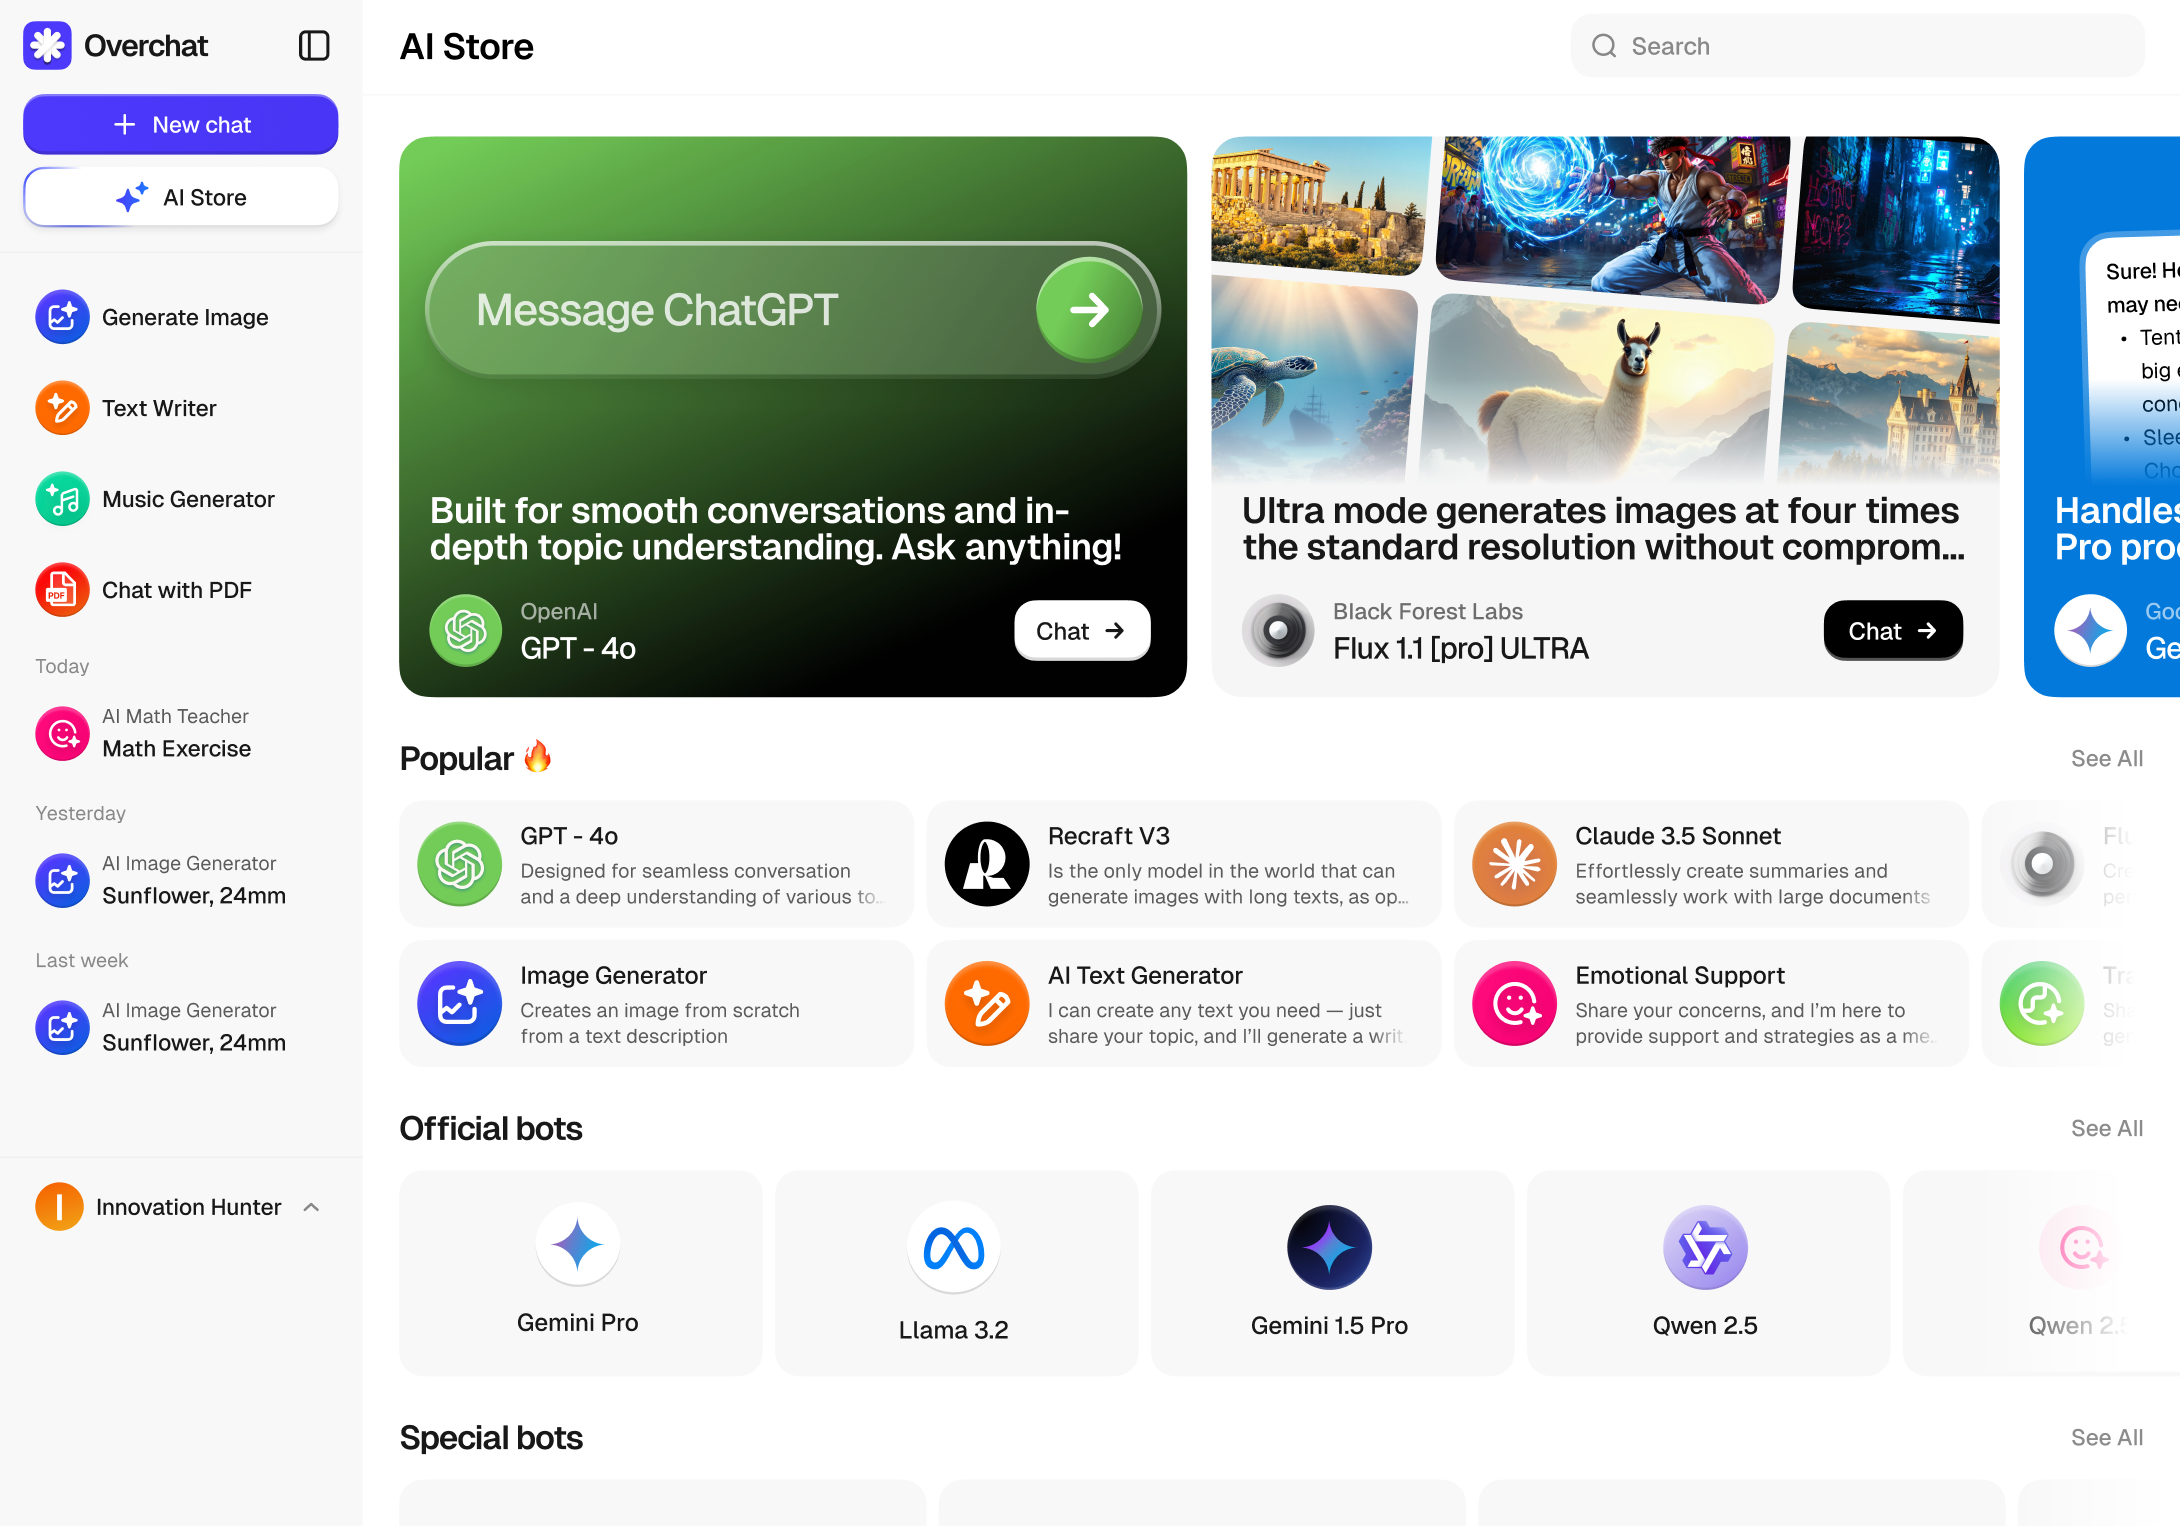Switch to the AI Store tab

click(x=181, y=197)
